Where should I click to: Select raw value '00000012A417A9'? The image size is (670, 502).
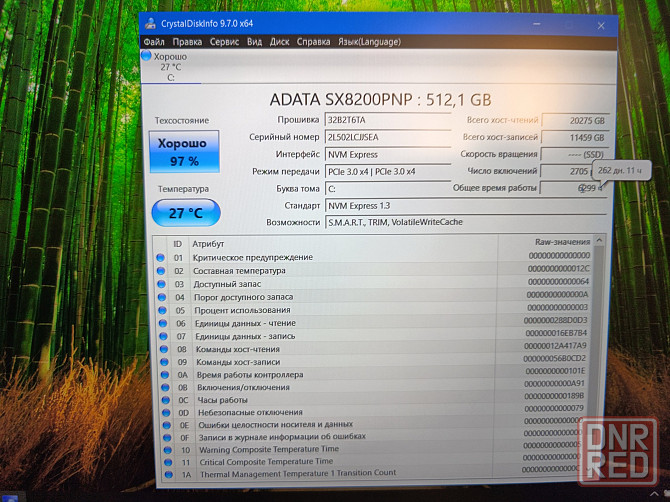pos(555,346)
